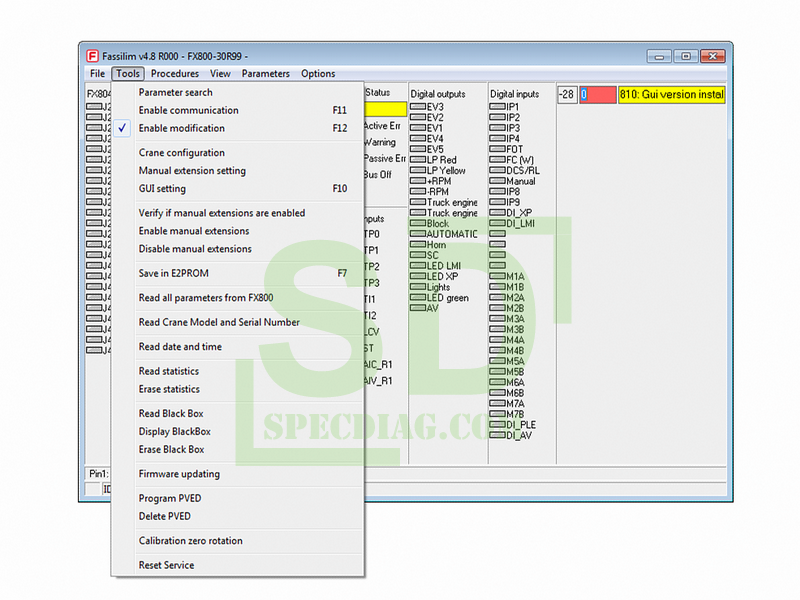Expand the Options menu

318,74
